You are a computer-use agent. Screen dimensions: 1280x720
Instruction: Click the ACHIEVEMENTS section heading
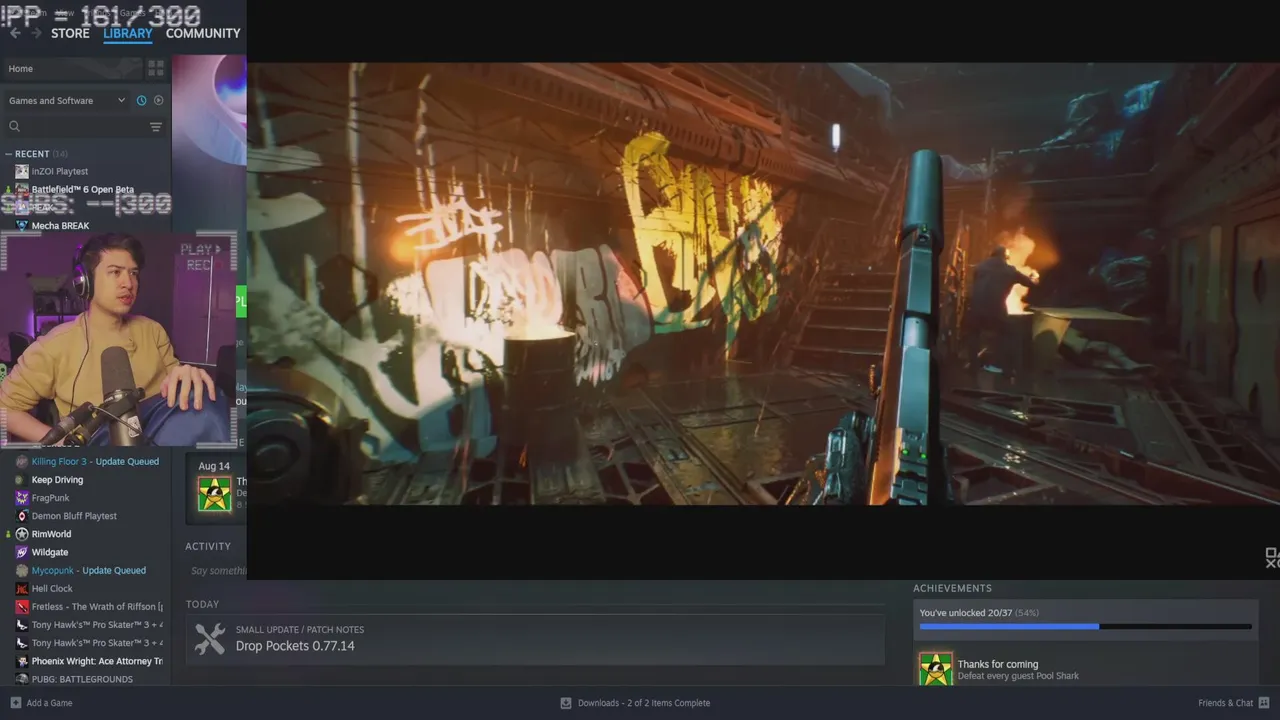point(952,588)
